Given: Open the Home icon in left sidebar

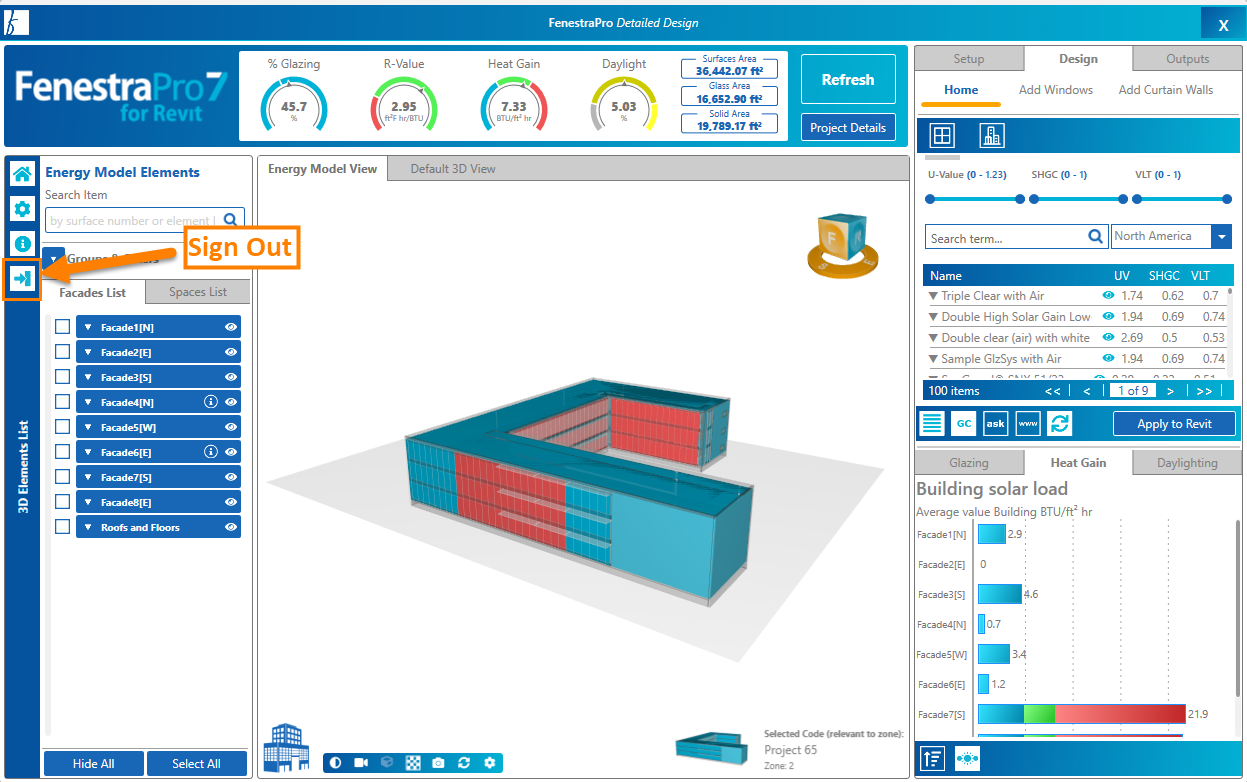Looking at the screenshot, I should pyautogui.click(x=22, y=174).
